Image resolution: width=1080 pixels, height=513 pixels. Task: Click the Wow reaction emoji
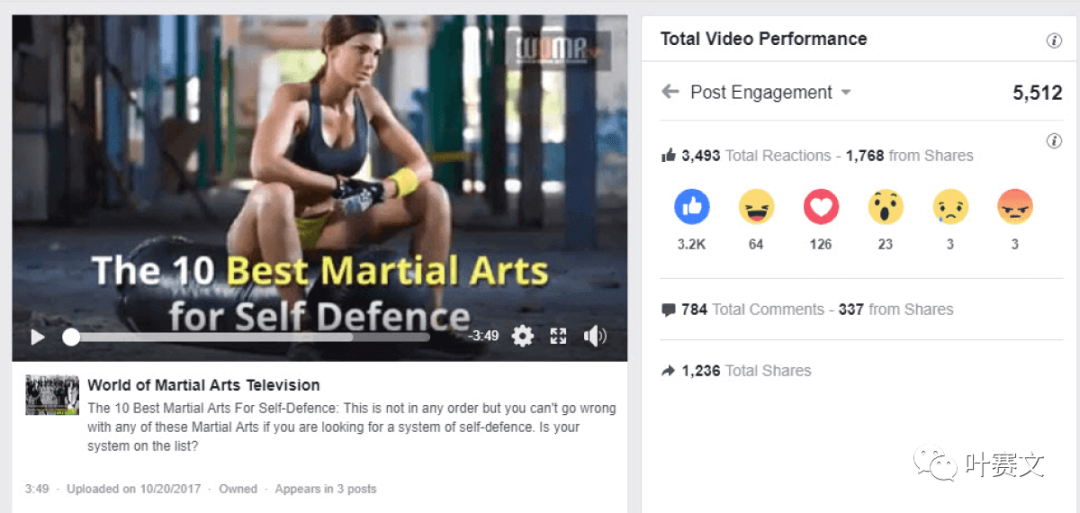[x=886, y=207]
